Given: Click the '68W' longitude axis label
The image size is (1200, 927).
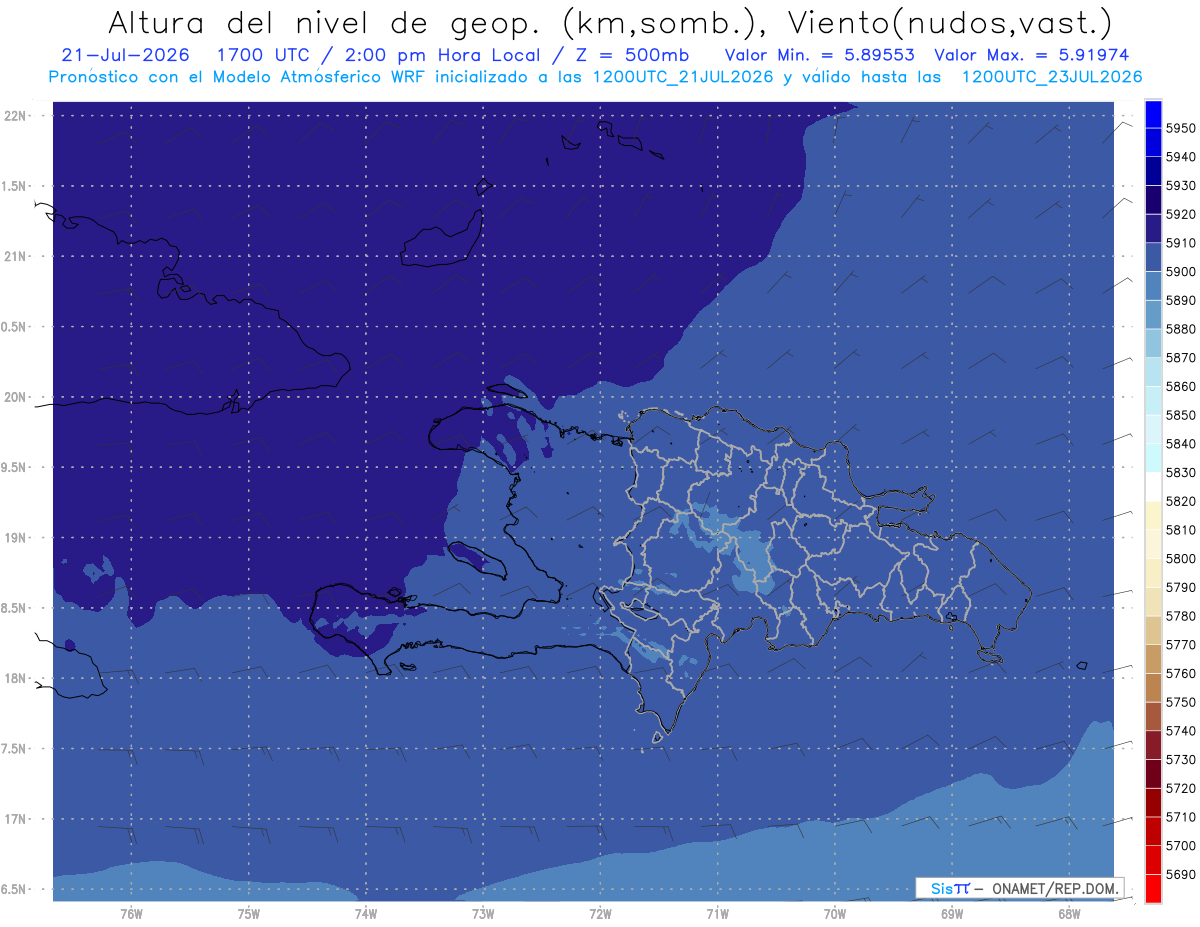Looking at the screenshot, I should [1069, 913].
